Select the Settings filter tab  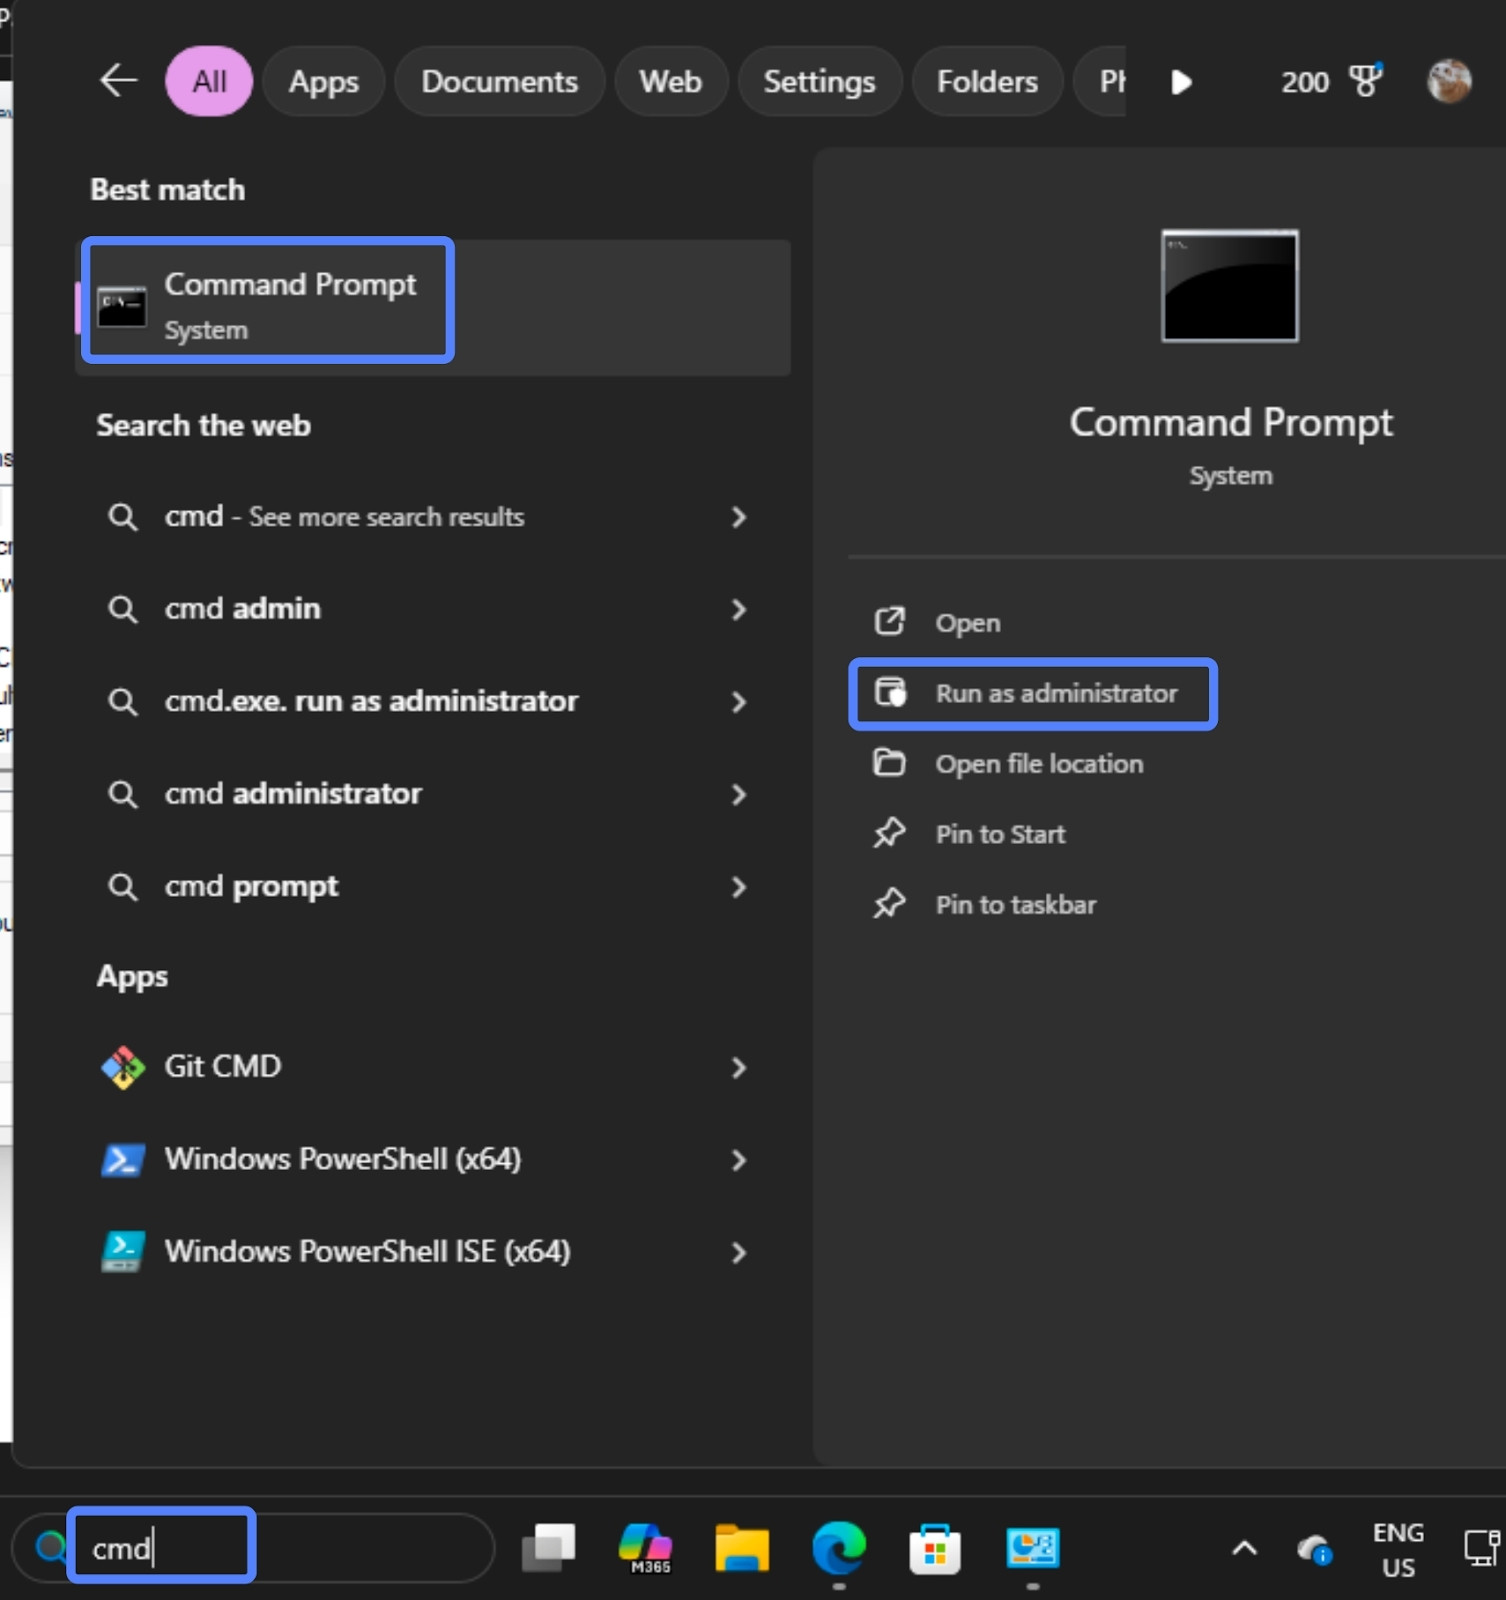pos(819,81)
